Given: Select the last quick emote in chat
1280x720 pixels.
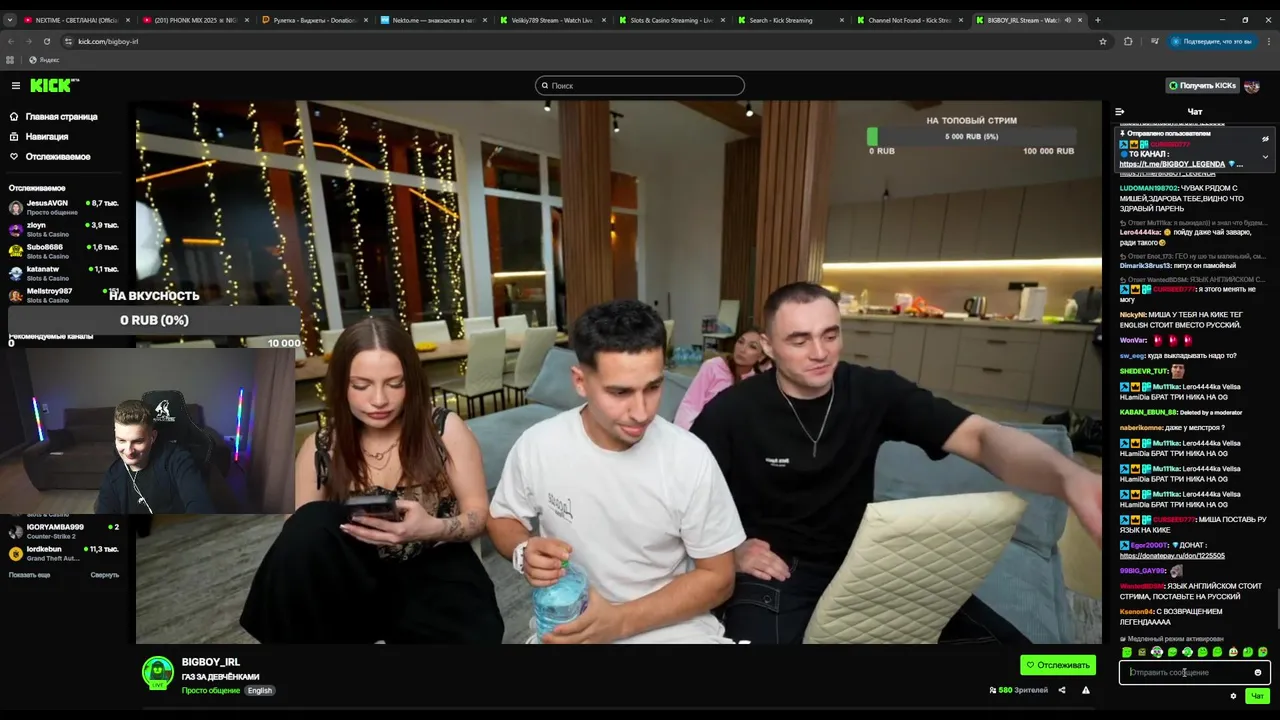Looking at the screenshot, I should [1263, 653].
